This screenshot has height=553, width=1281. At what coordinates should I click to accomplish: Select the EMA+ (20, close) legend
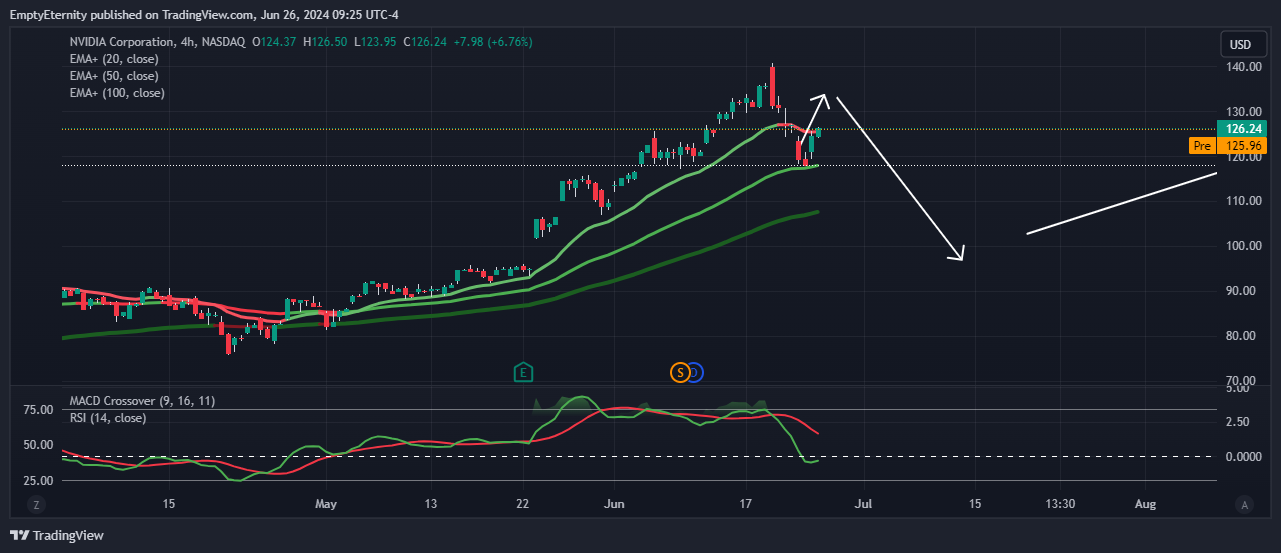113,59
